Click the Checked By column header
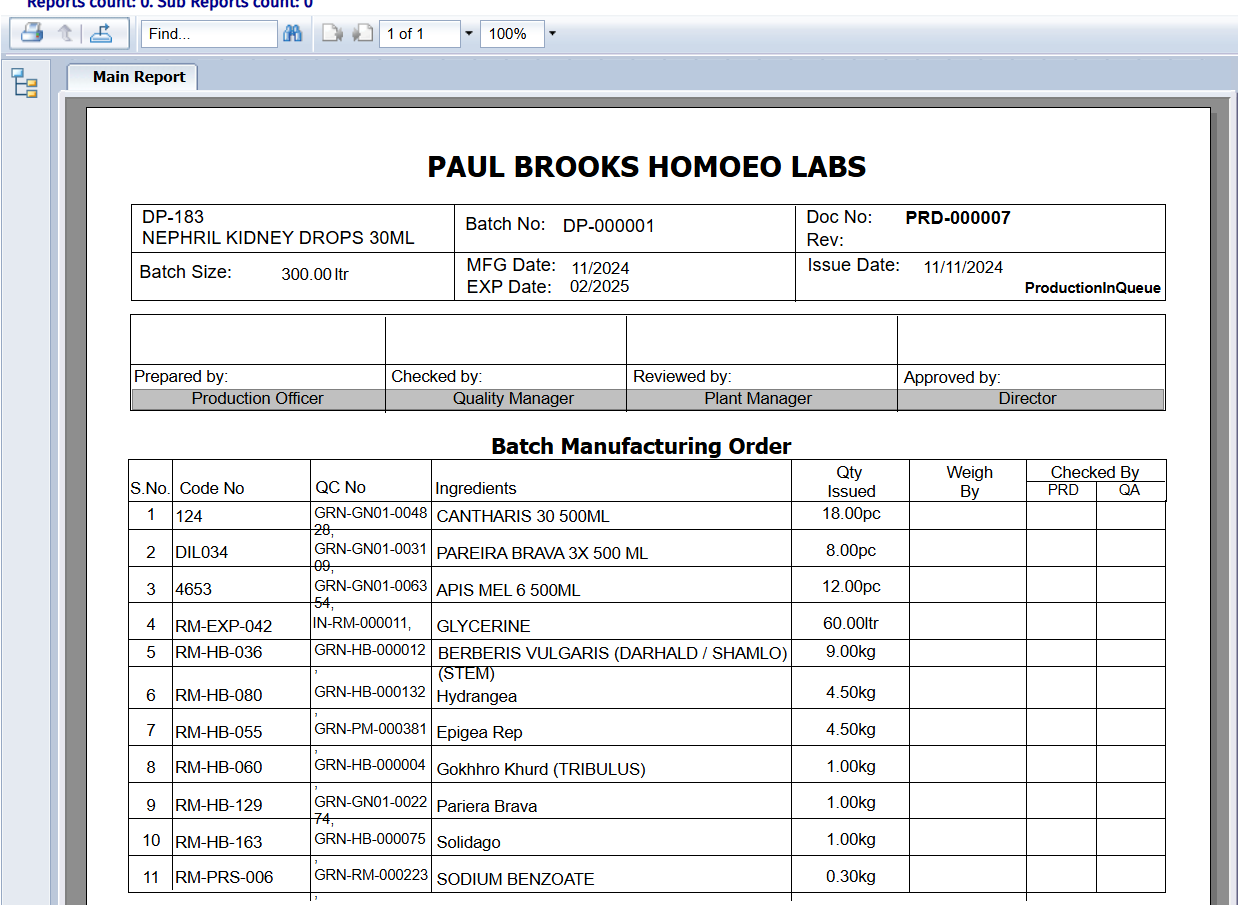The image size is (1249, 905). tap(1095, 472)
